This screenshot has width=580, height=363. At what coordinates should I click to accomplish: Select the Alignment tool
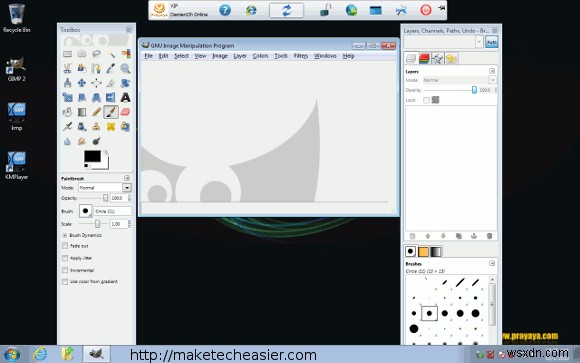pos(96,83)
